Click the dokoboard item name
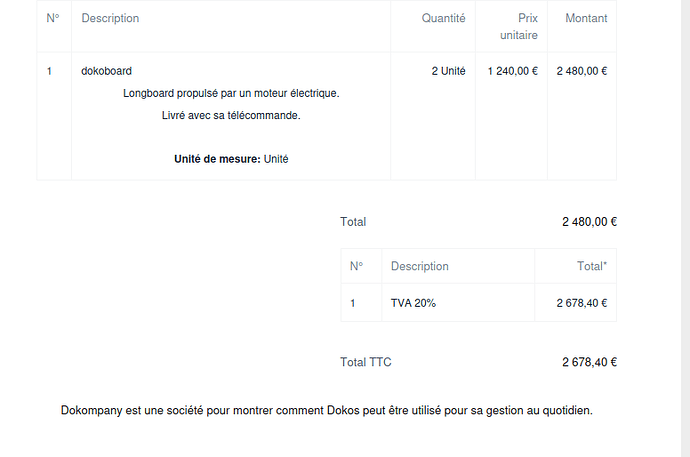 106,71
